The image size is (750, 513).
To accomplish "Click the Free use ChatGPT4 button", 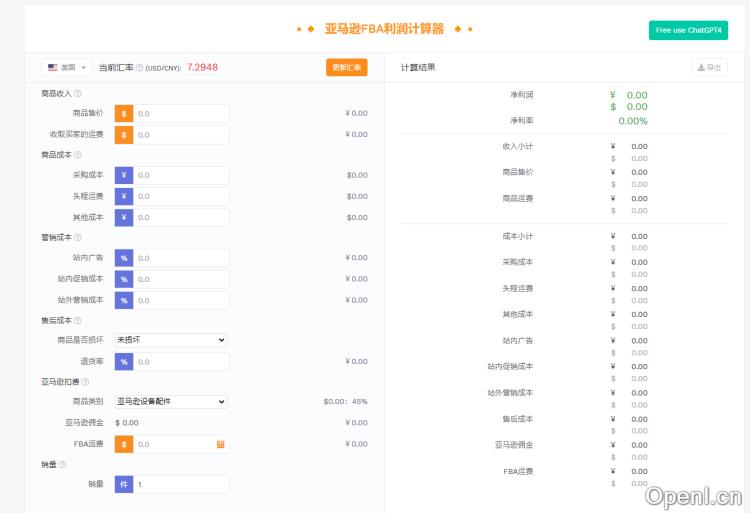I will click(x=688, y=30).
